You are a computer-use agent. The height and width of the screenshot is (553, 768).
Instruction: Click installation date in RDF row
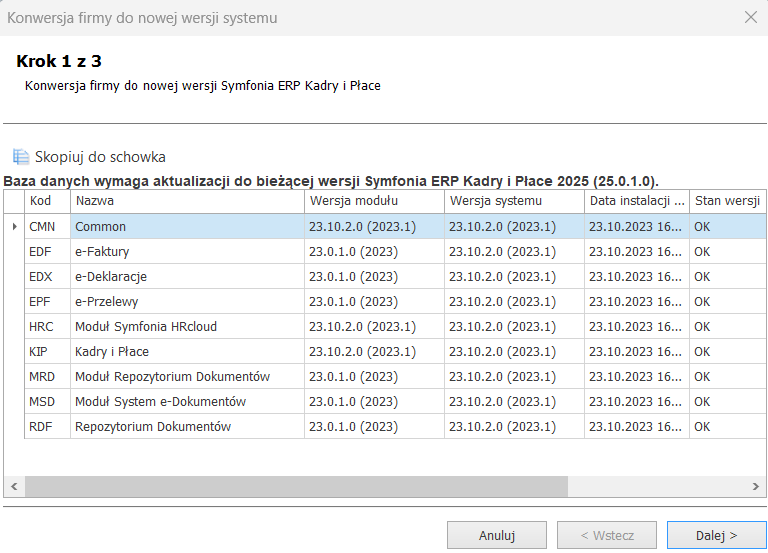click(637, 426)
